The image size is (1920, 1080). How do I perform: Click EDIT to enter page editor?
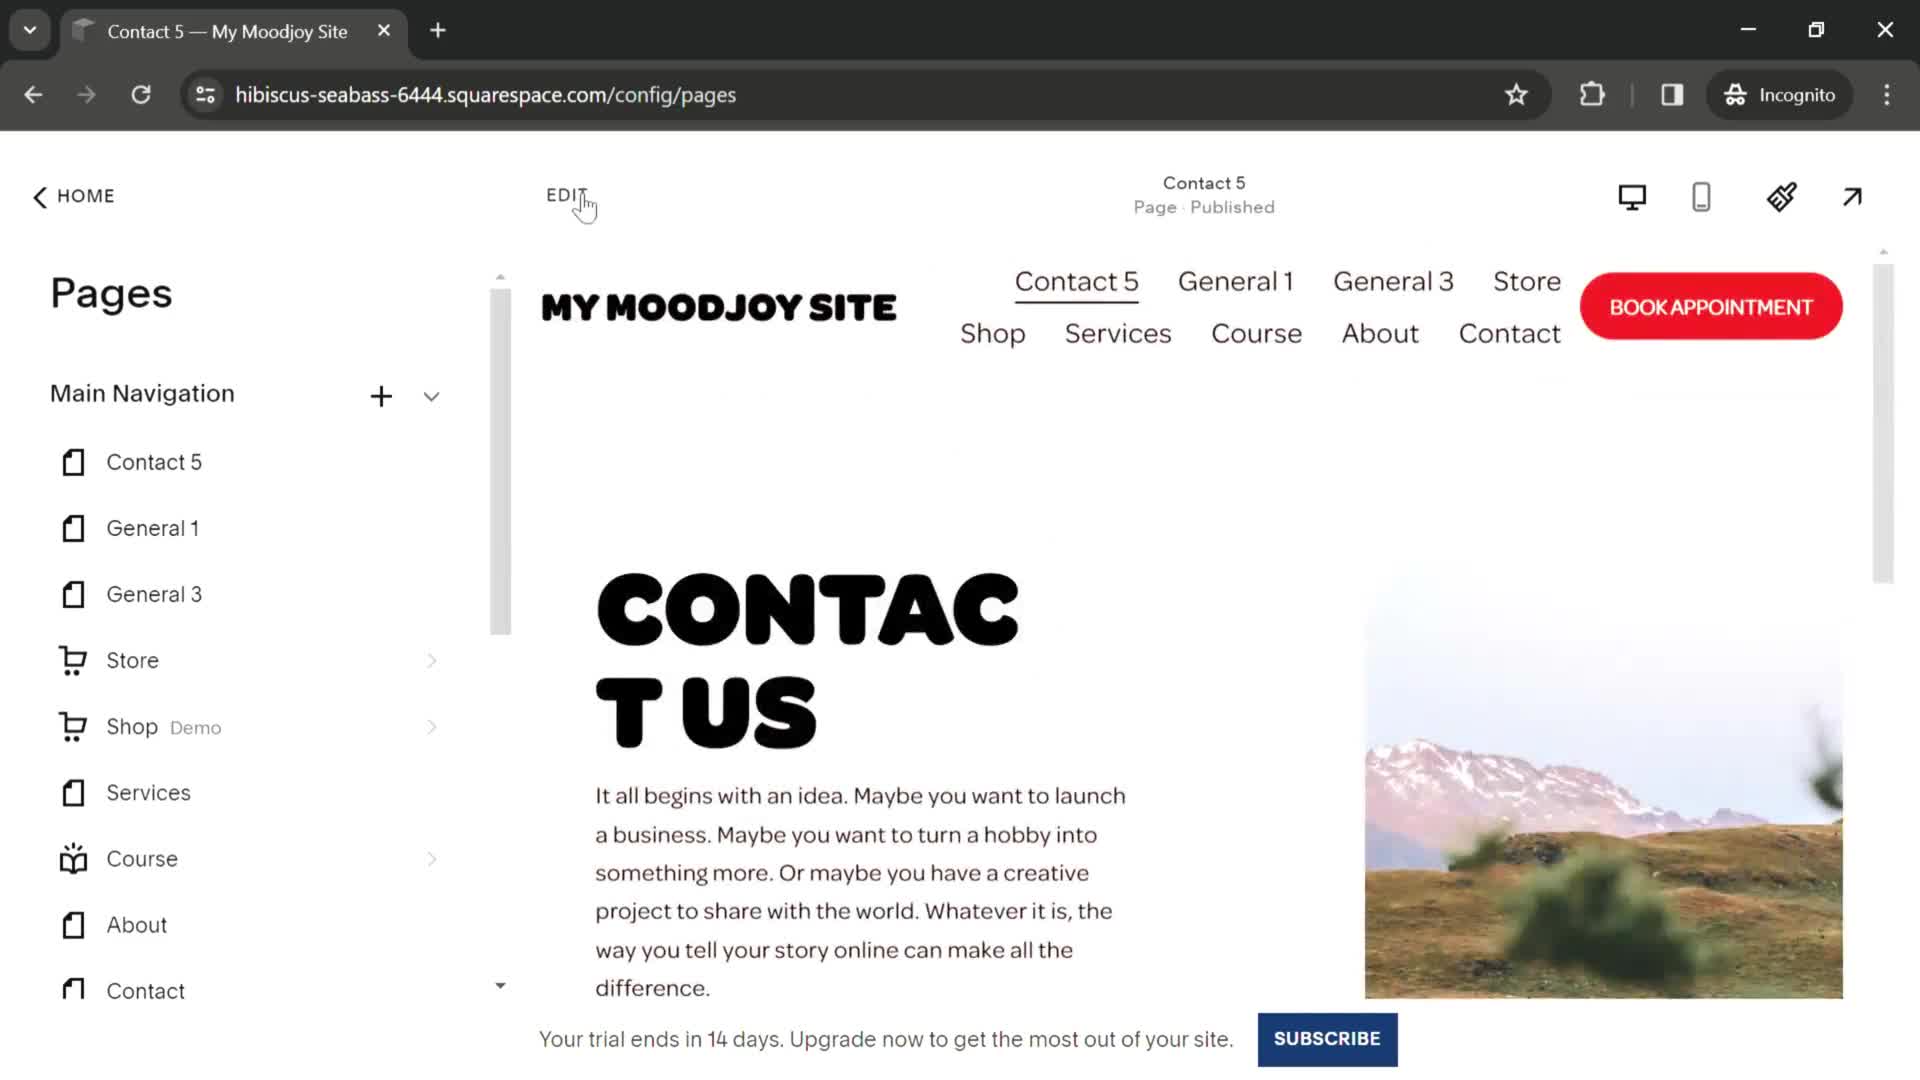567,195
